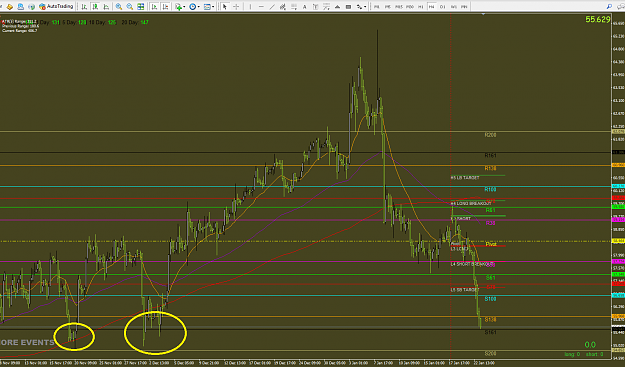
Task: Click the 'short: 0' readout
Action: pos(594,354)
